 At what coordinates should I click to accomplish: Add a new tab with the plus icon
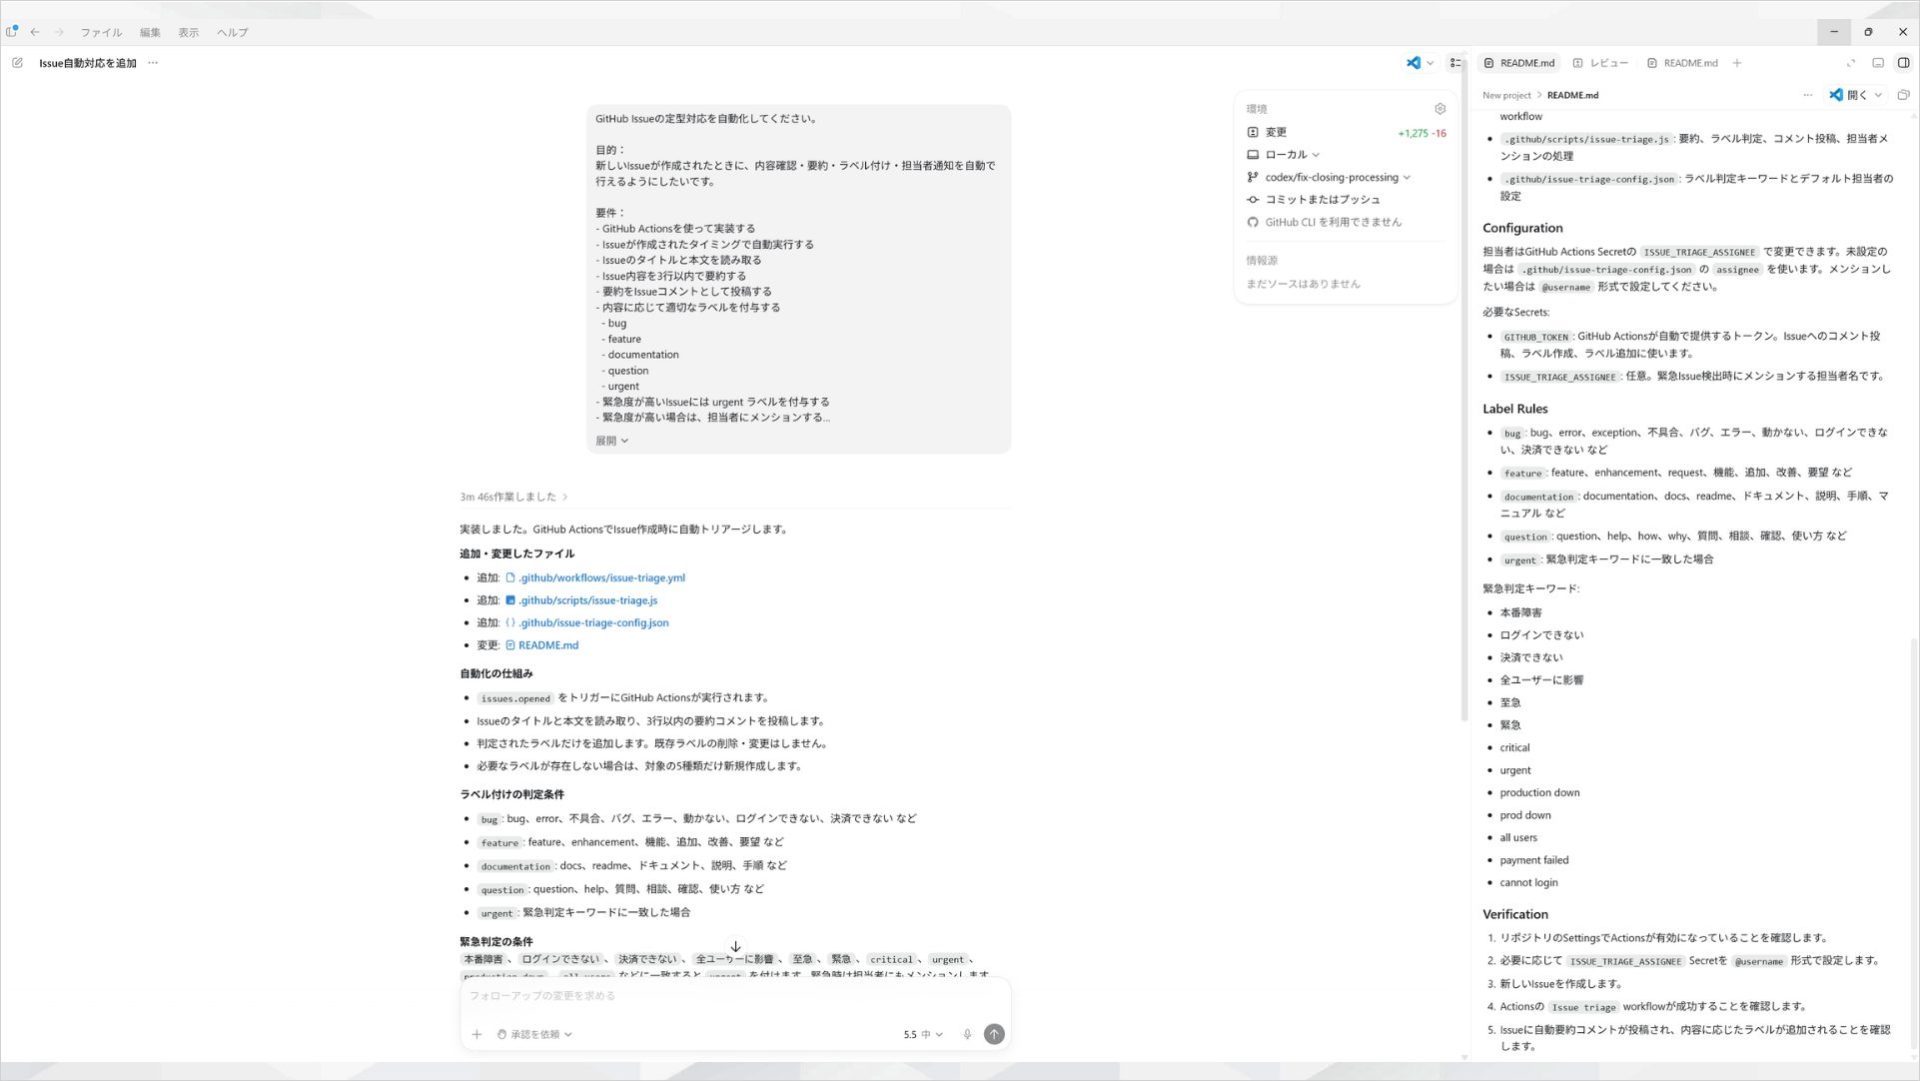[x=1737, y=63]
